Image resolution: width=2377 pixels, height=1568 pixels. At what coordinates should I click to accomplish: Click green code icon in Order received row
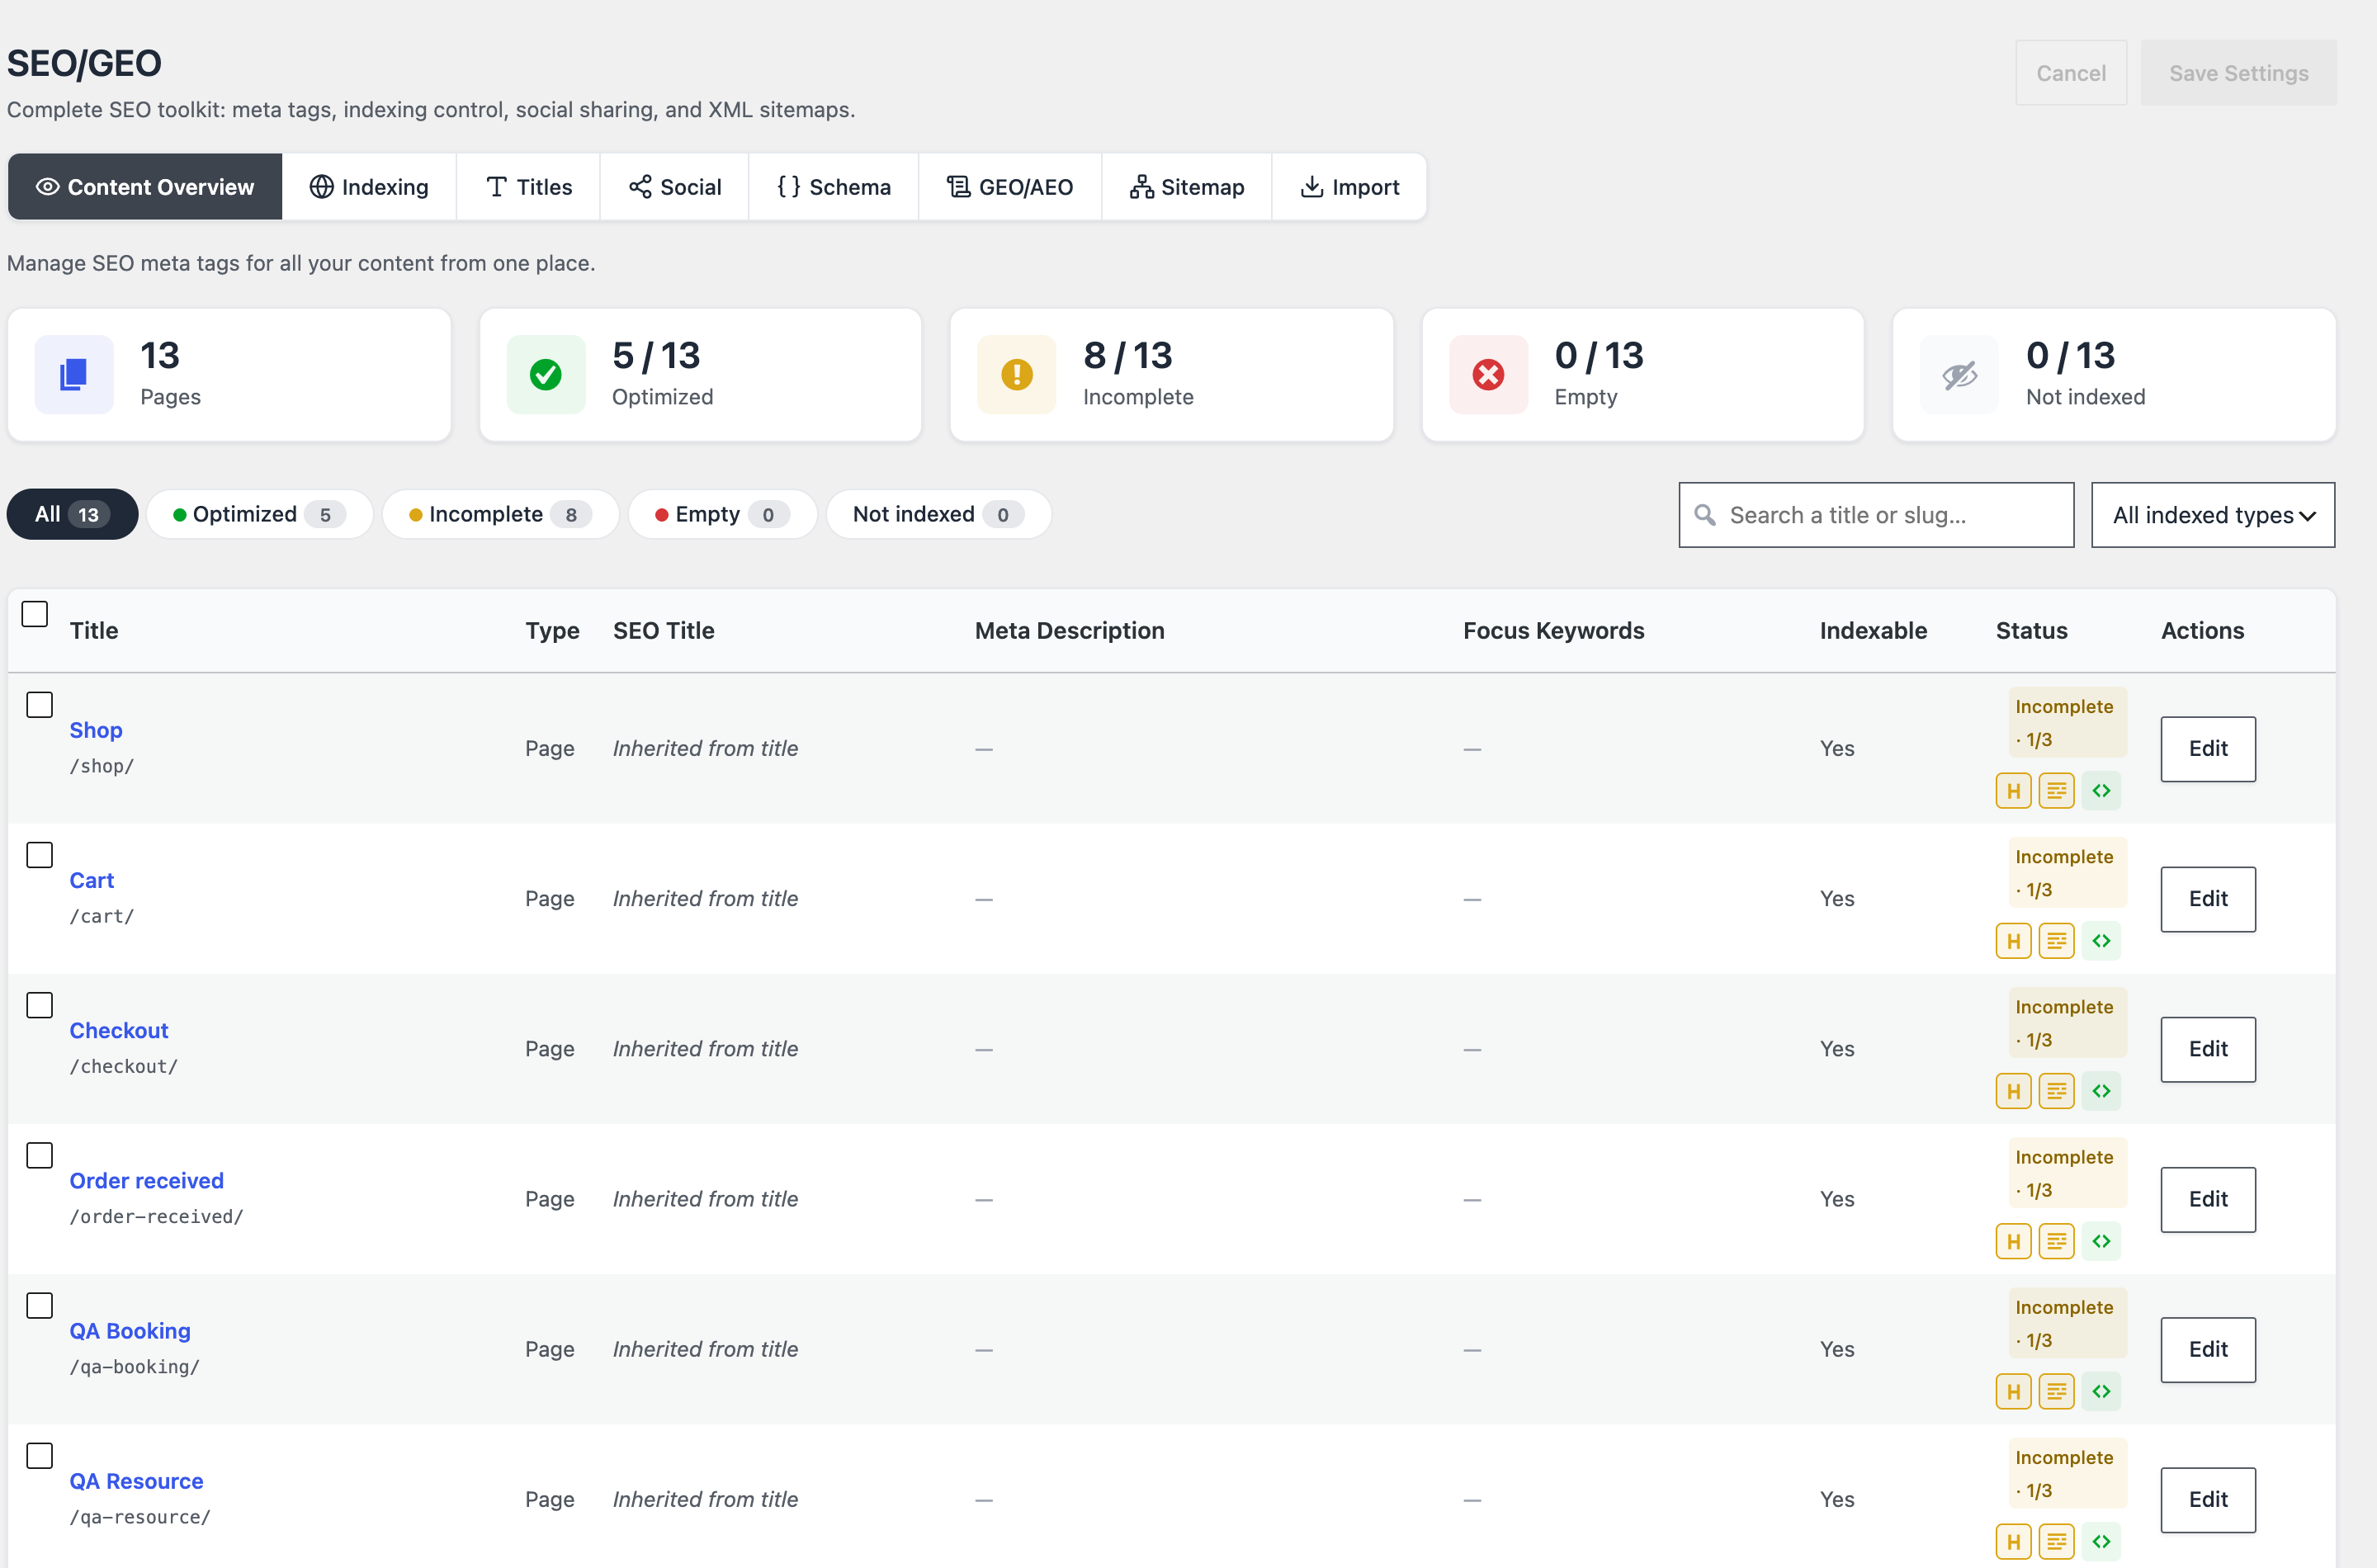(2101, 1241)
